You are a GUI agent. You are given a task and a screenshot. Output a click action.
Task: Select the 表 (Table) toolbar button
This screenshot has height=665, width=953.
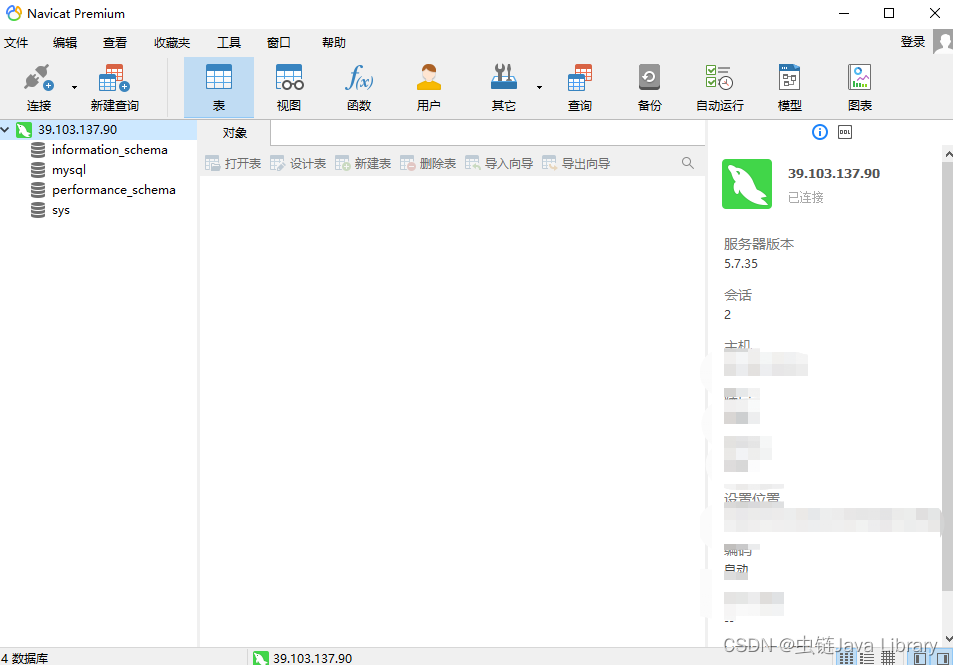(x=219, y=88)
